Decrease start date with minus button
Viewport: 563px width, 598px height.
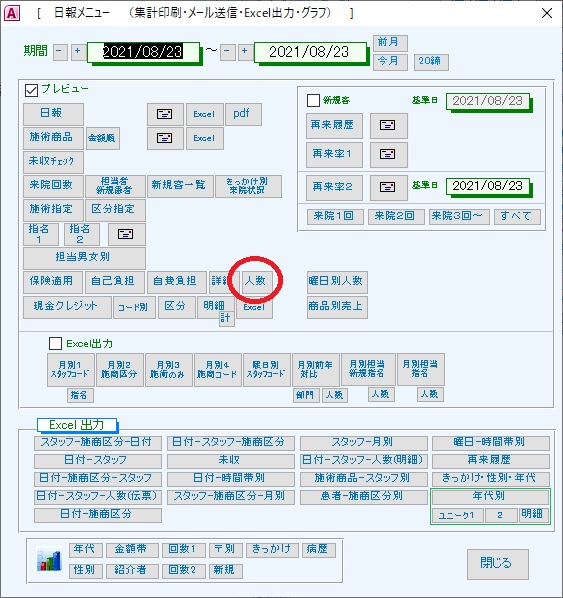click(60, 52)
